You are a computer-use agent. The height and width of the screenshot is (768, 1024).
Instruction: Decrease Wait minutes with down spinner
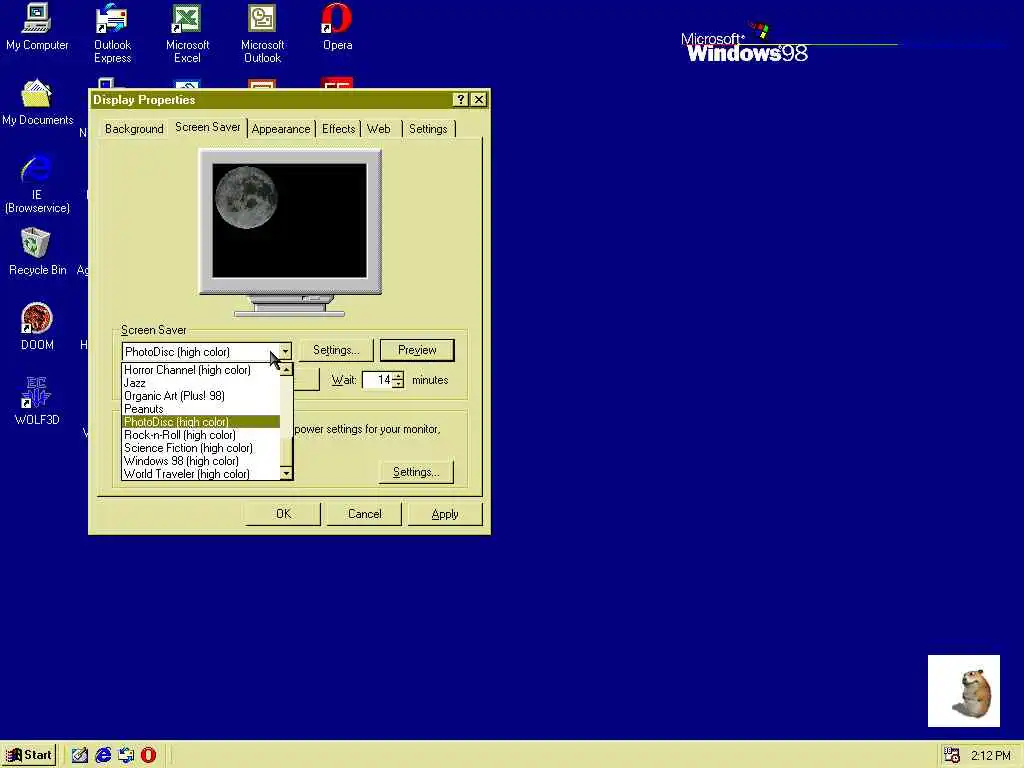point(398,385)
